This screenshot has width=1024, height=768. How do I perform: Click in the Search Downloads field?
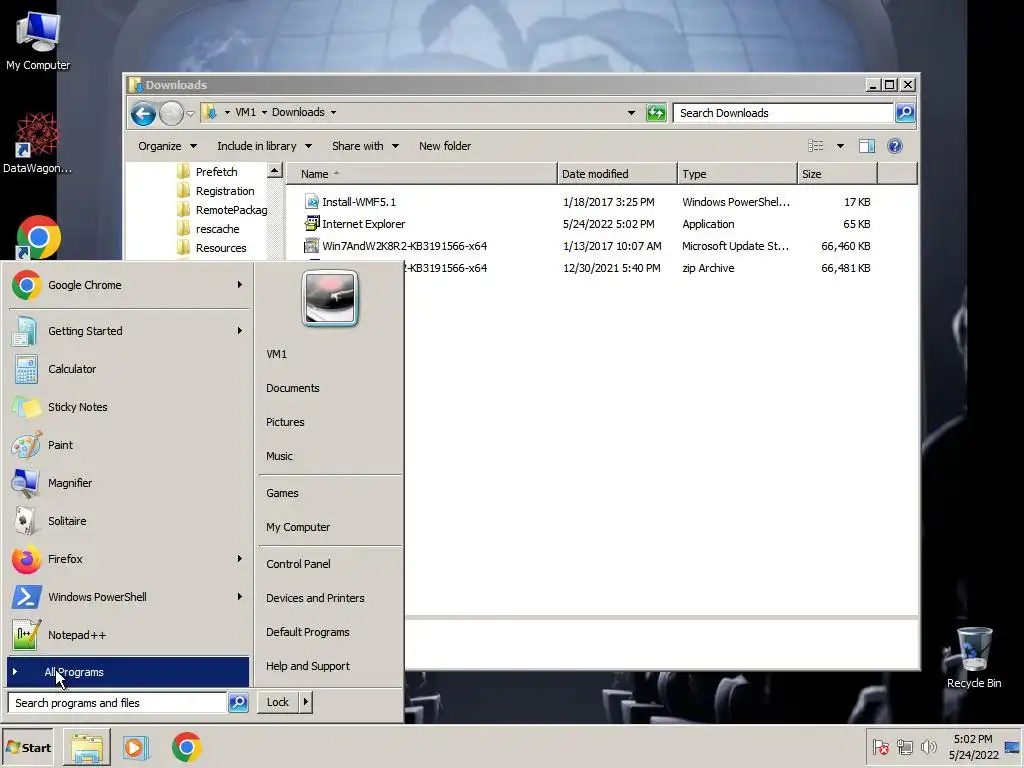click(783, 113)
